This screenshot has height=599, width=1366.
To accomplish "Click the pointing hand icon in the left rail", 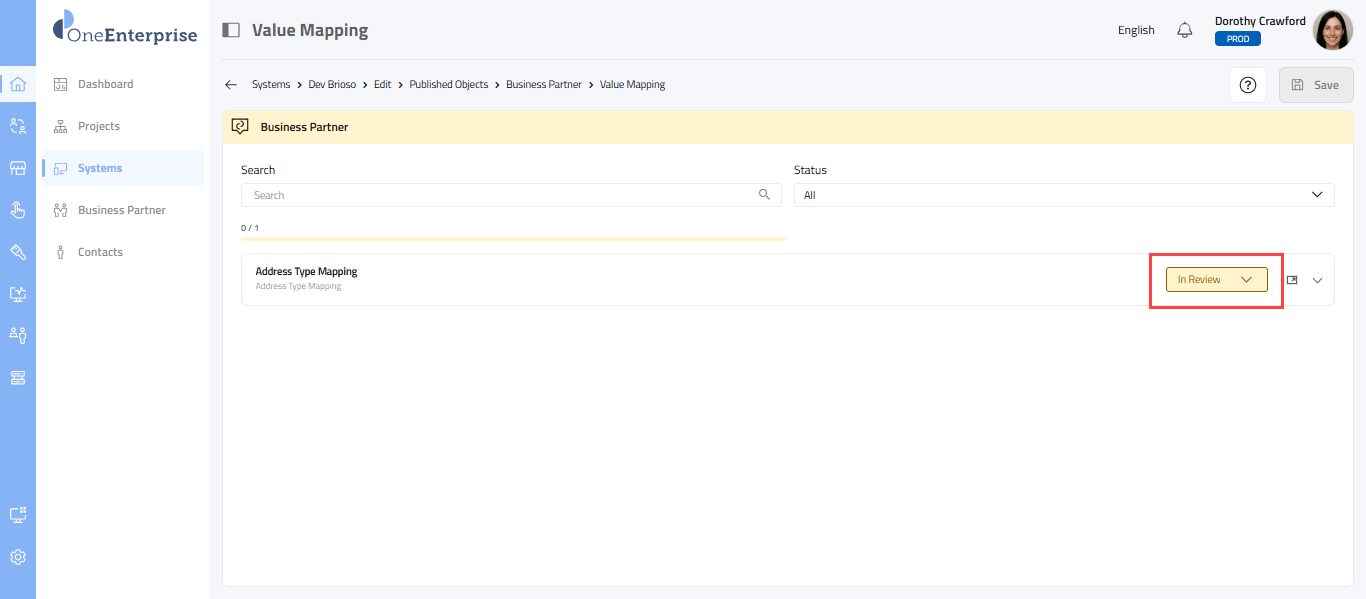I will 18,209.
